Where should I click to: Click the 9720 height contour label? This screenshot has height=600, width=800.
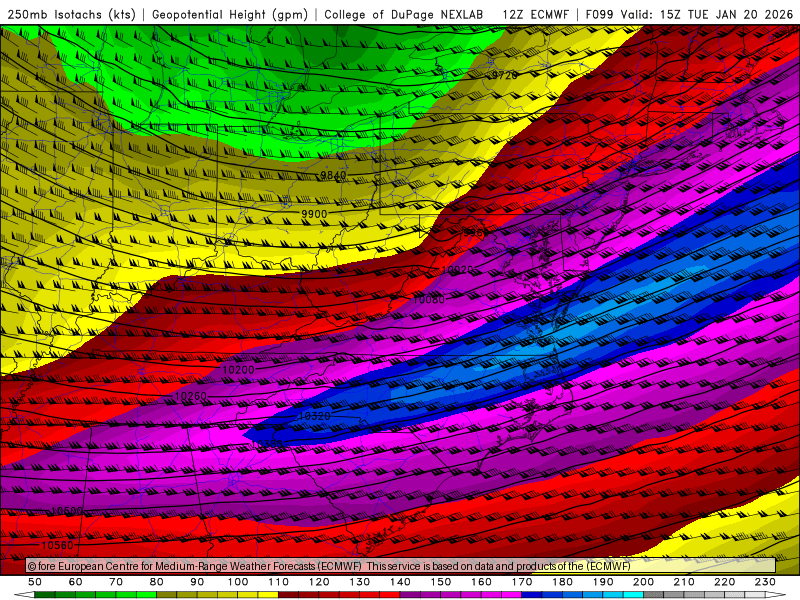[x=504, y=76]
